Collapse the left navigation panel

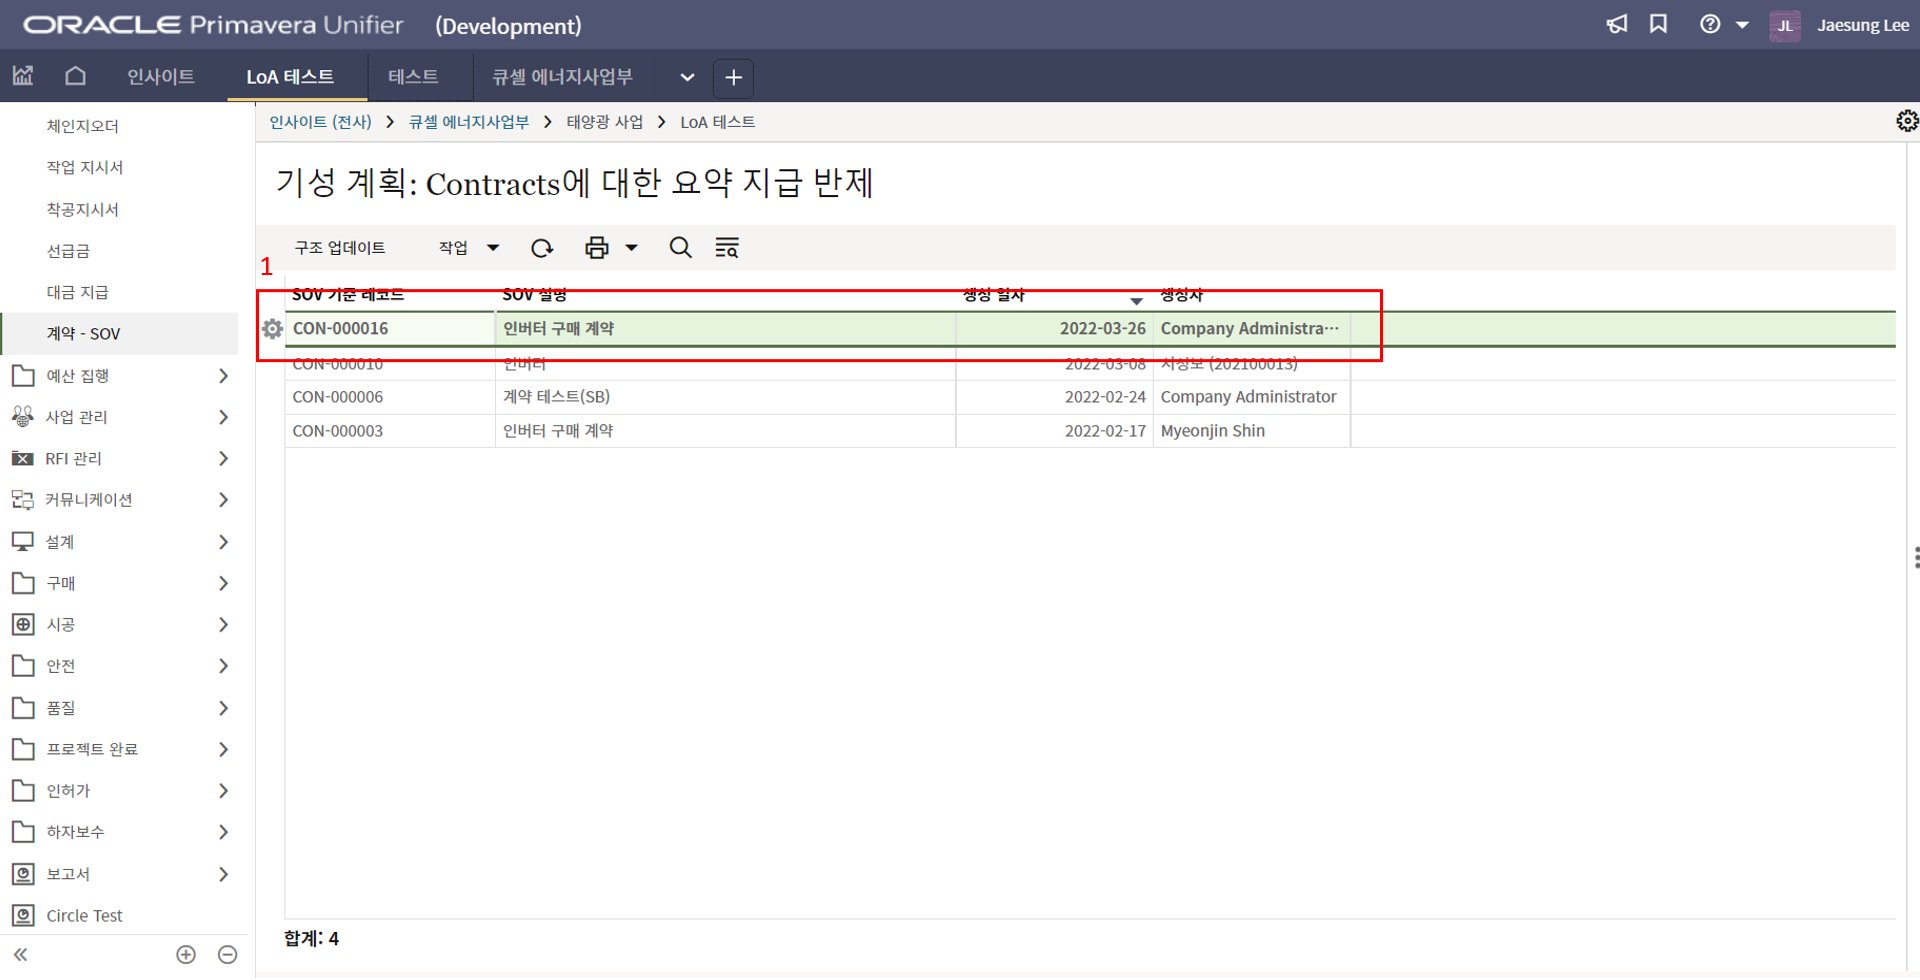[x=21, y=955]
